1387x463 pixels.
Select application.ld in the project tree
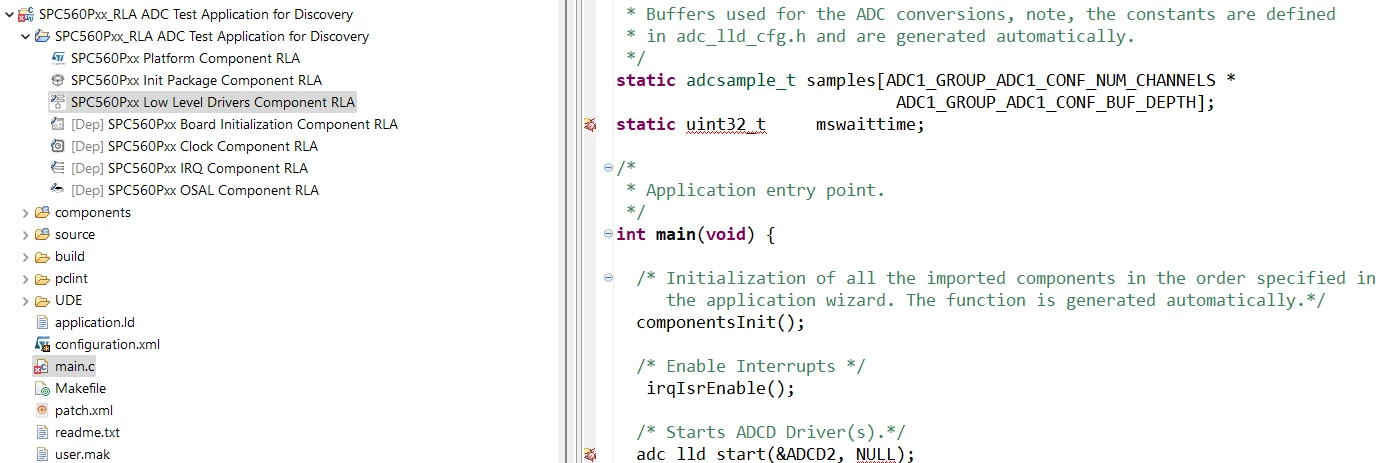[95, 322]
